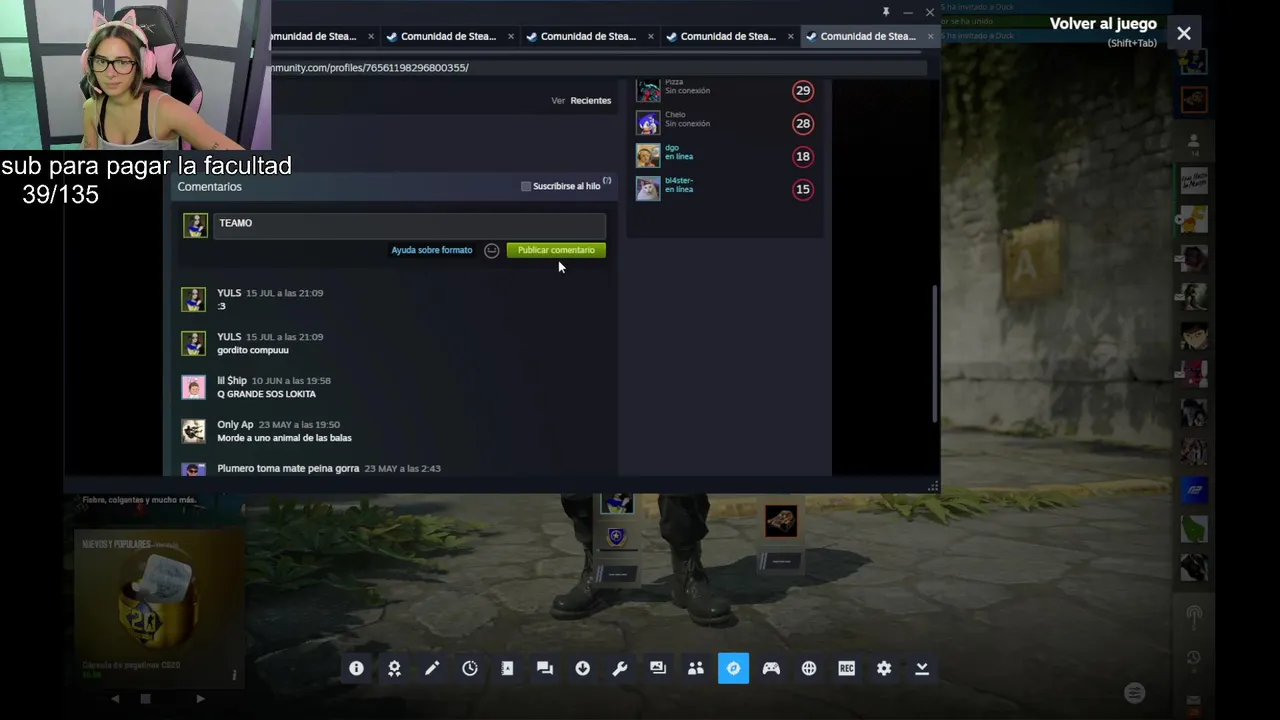Open the screenshots images icon in toolbar

[x=658, y=668]
